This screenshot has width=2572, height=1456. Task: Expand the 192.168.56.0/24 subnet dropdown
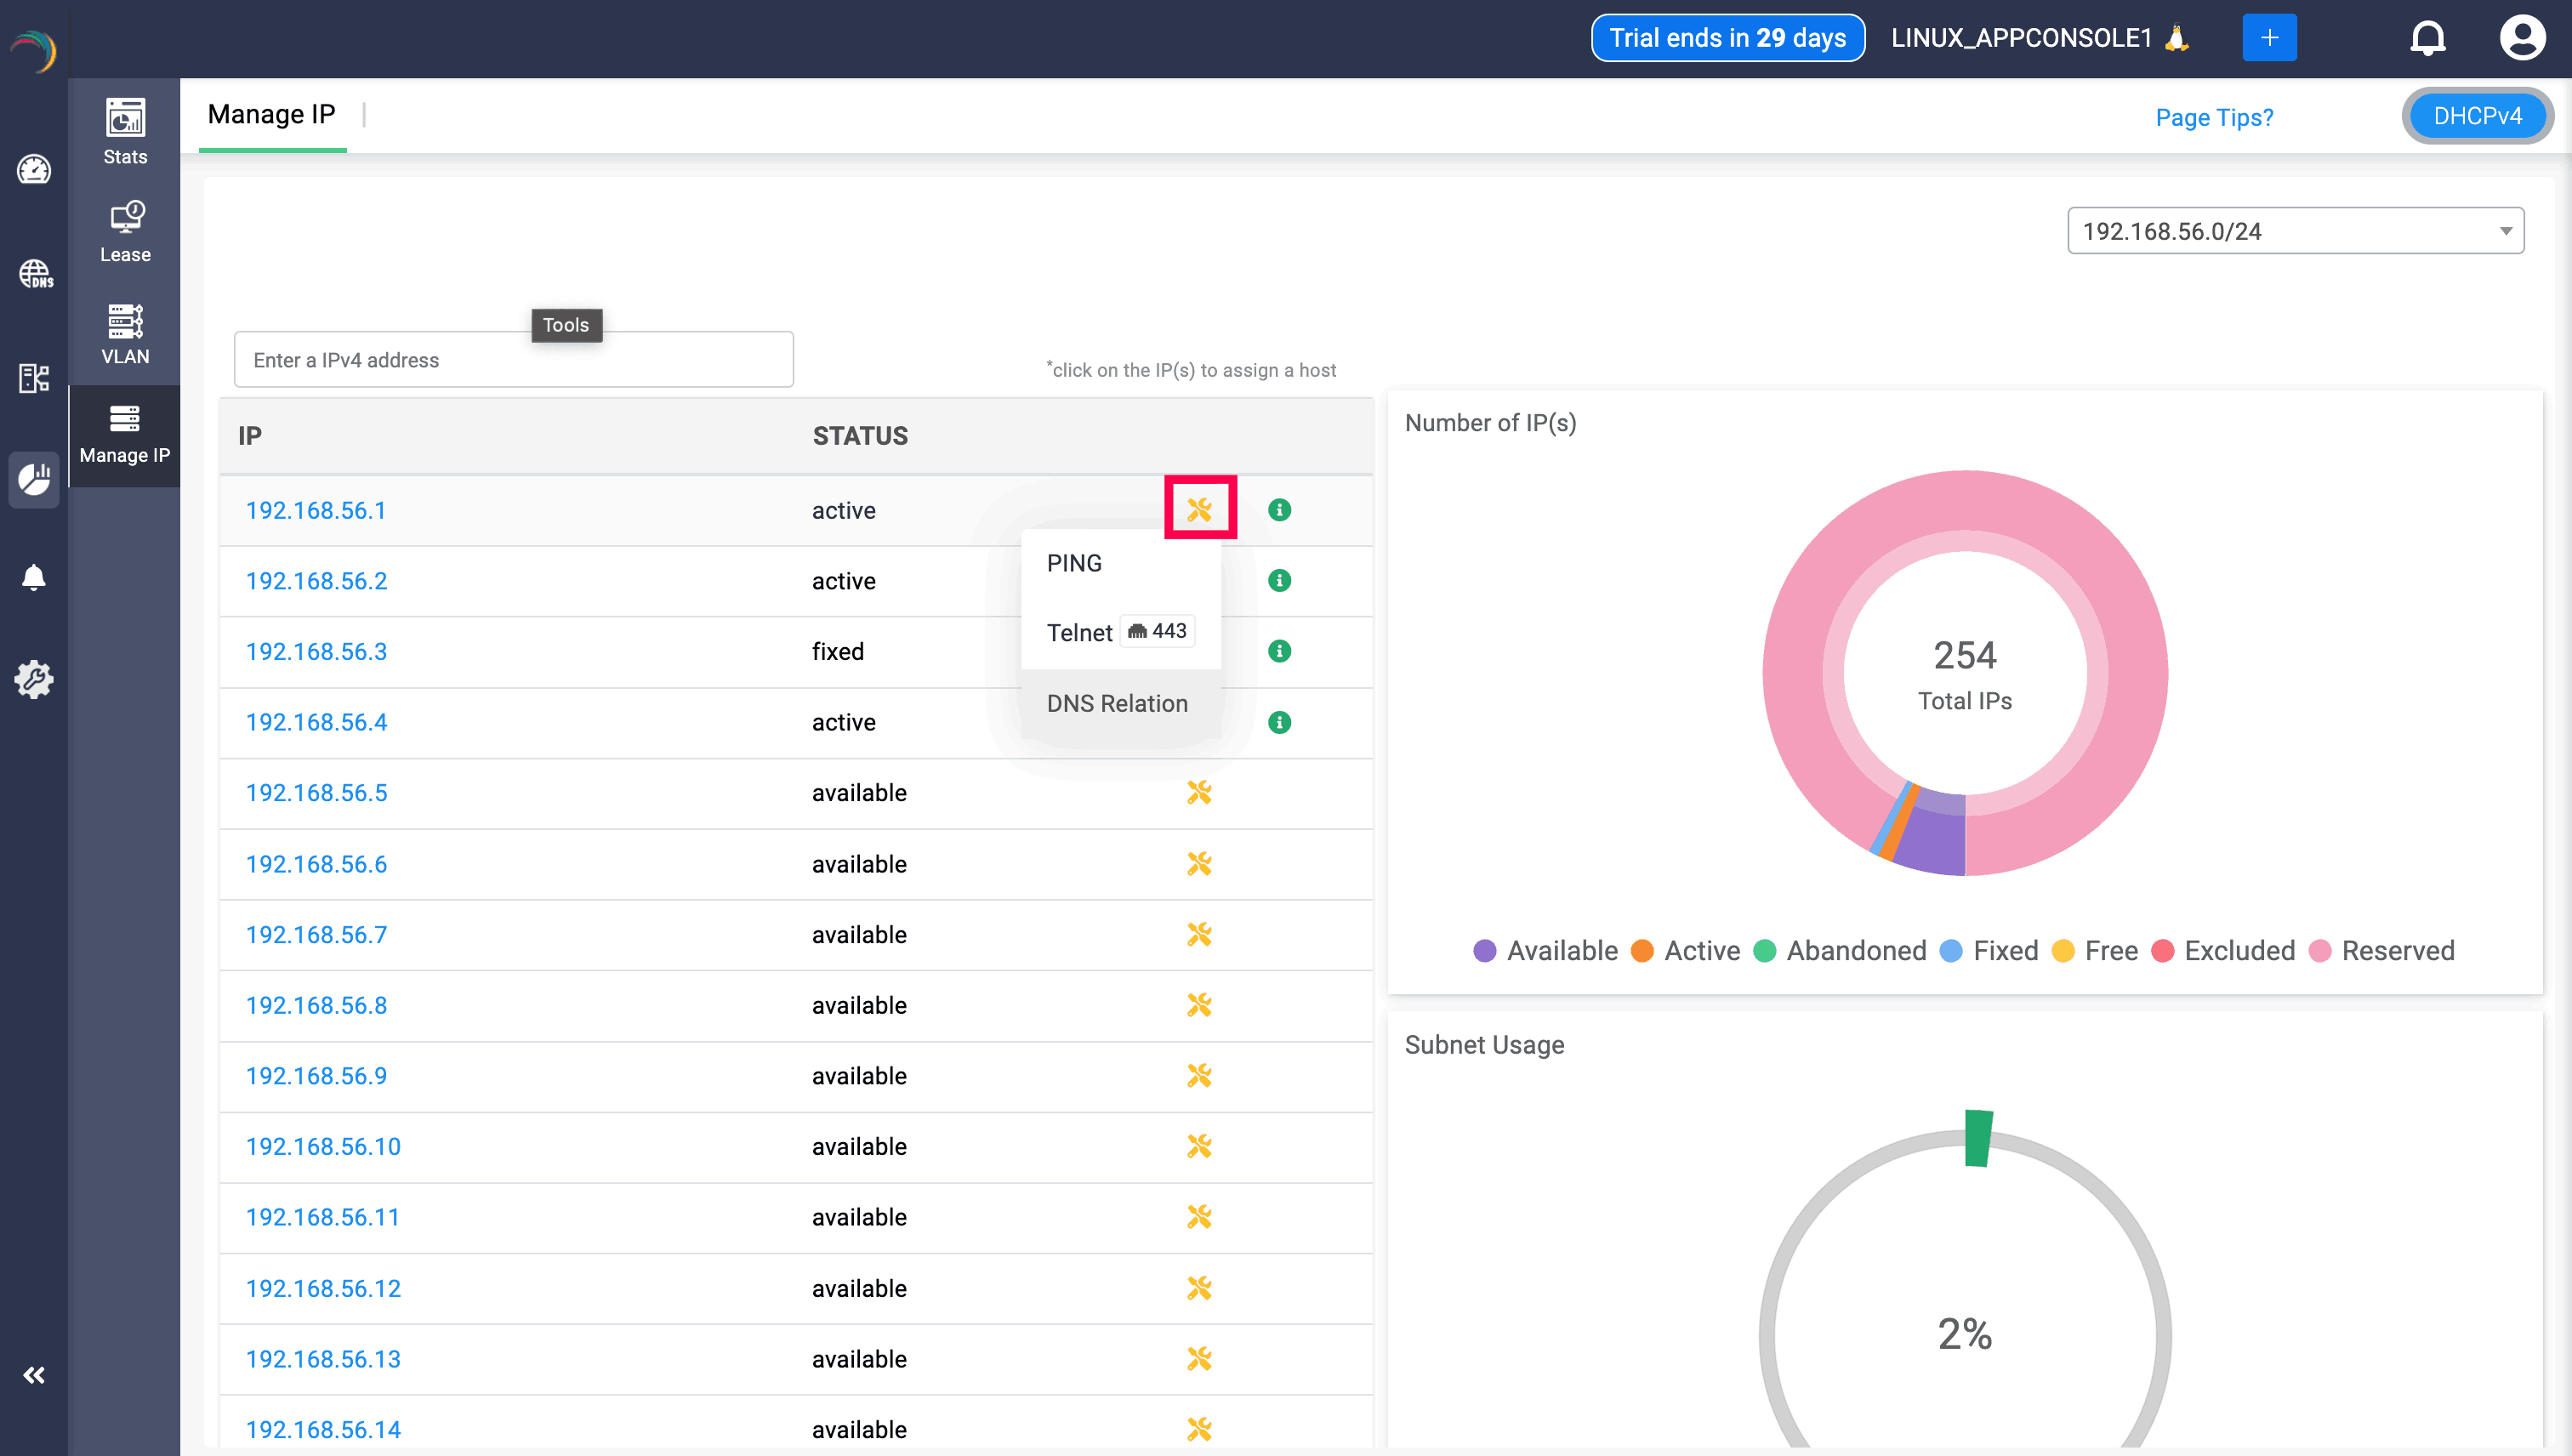pos(2294,231)
